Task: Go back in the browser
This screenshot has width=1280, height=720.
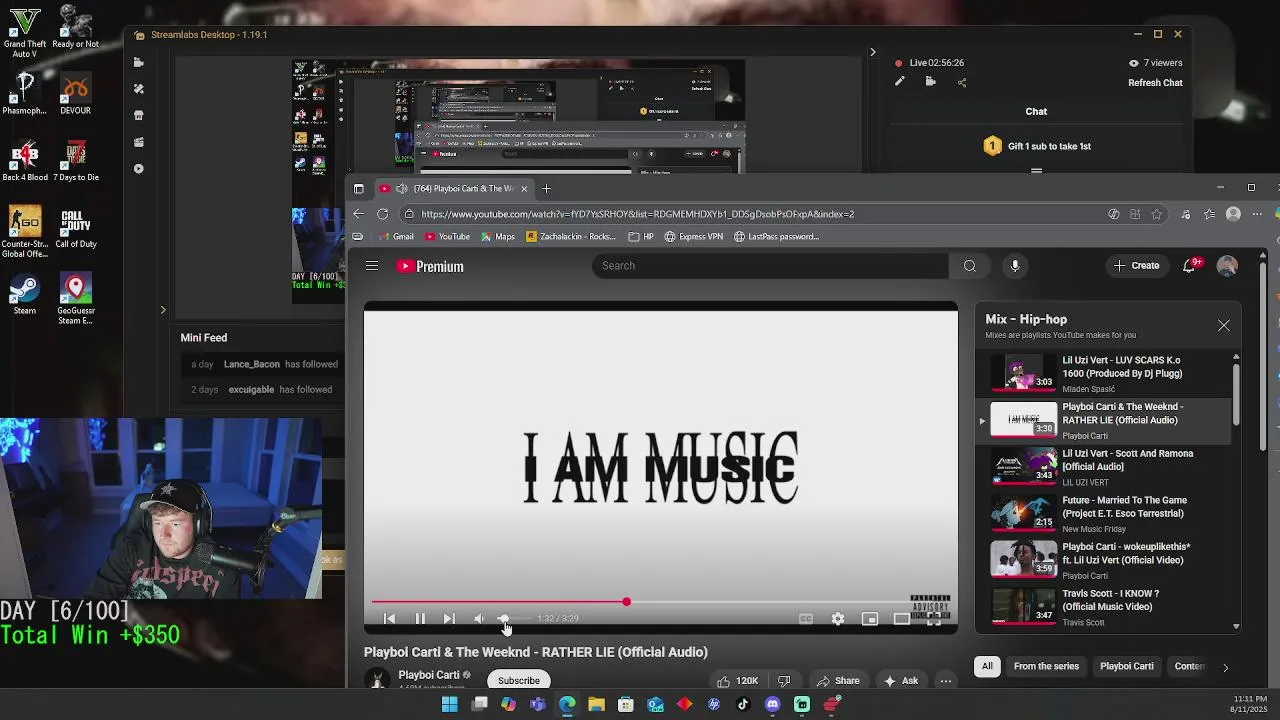Action: [358, 214]
